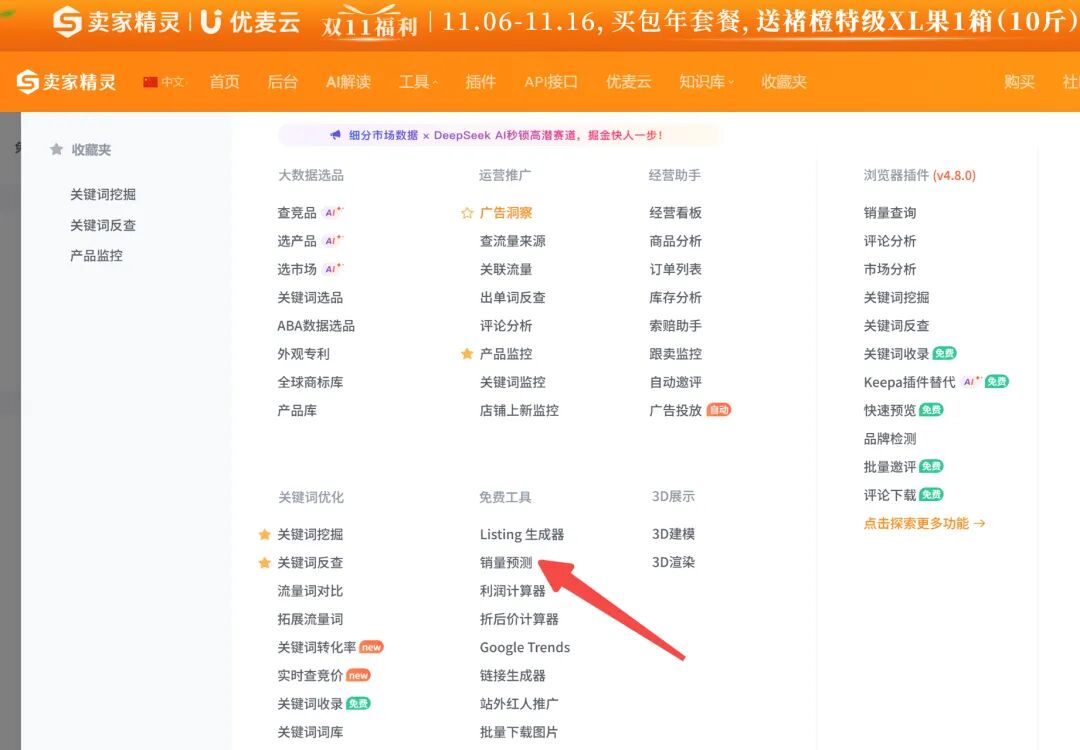Click the megaphone icon in the DeepSeek banner
This screenshot has height=750, width=1080.
[335, 135]
